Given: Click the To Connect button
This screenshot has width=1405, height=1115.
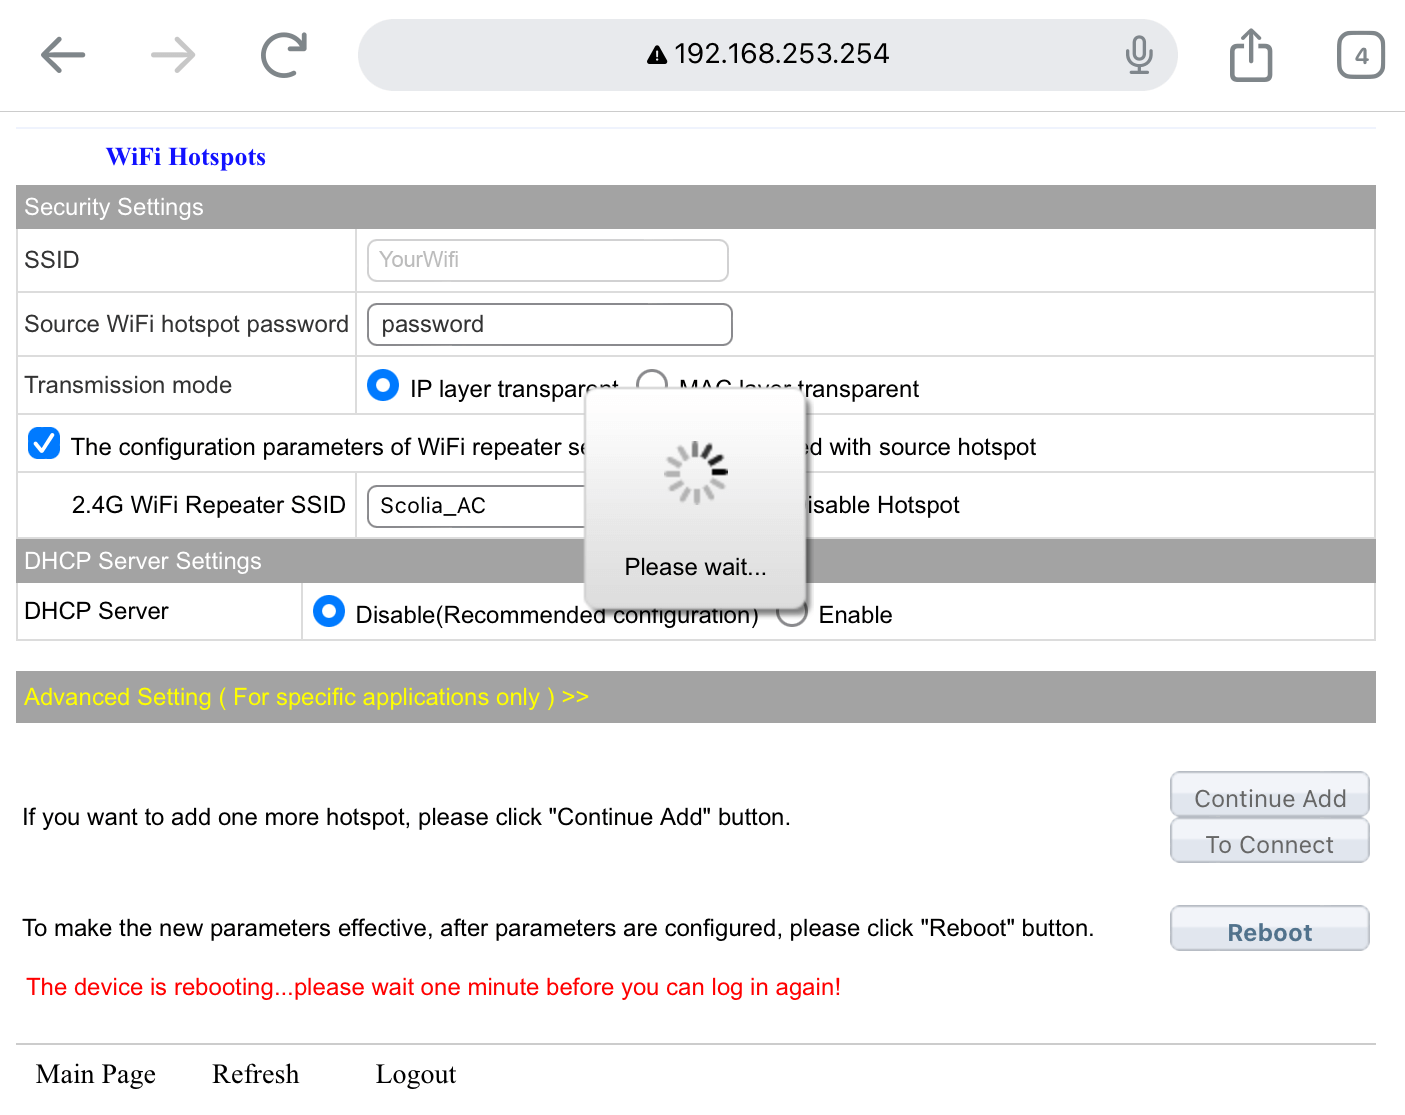Looking at the screenshot, I should (x=1269, y=843).
